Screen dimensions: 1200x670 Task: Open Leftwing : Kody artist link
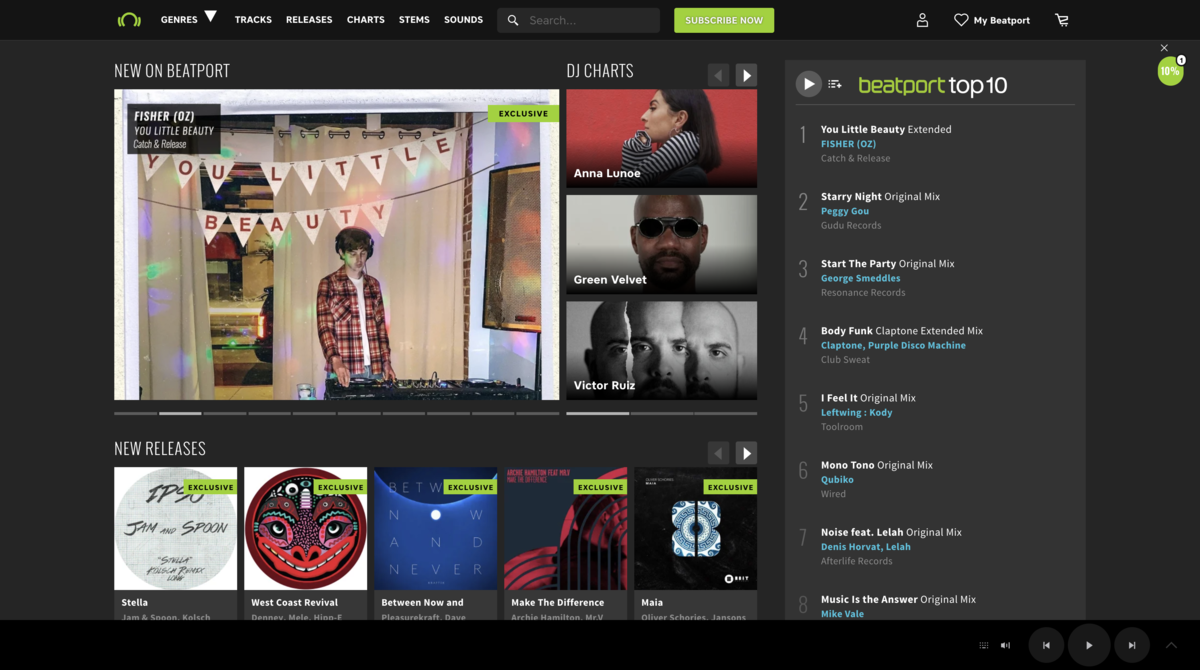[857, 412]
